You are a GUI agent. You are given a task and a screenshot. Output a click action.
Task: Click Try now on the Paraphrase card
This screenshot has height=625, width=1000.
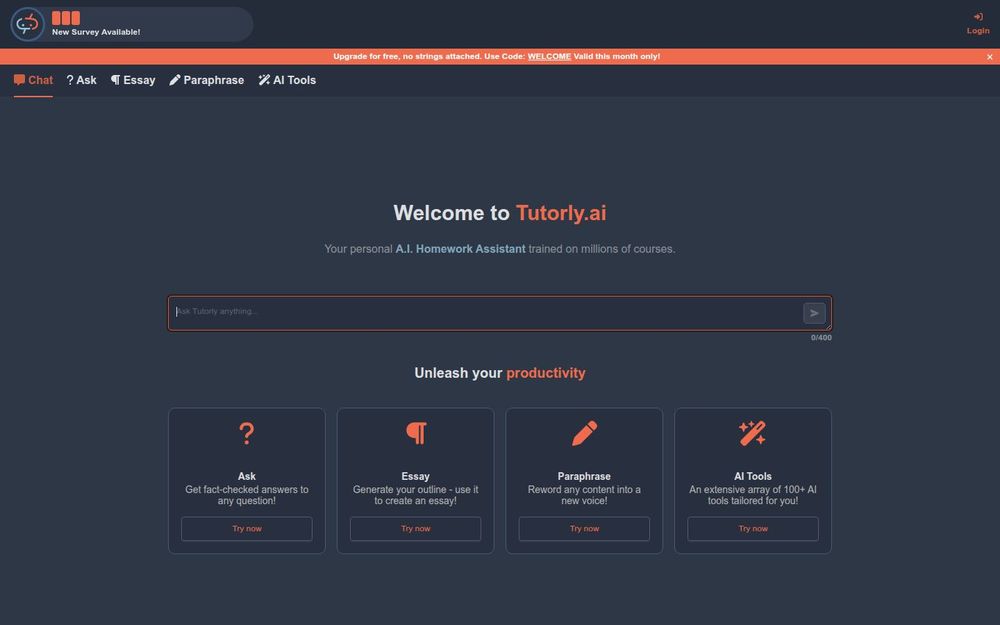[584, 529]
